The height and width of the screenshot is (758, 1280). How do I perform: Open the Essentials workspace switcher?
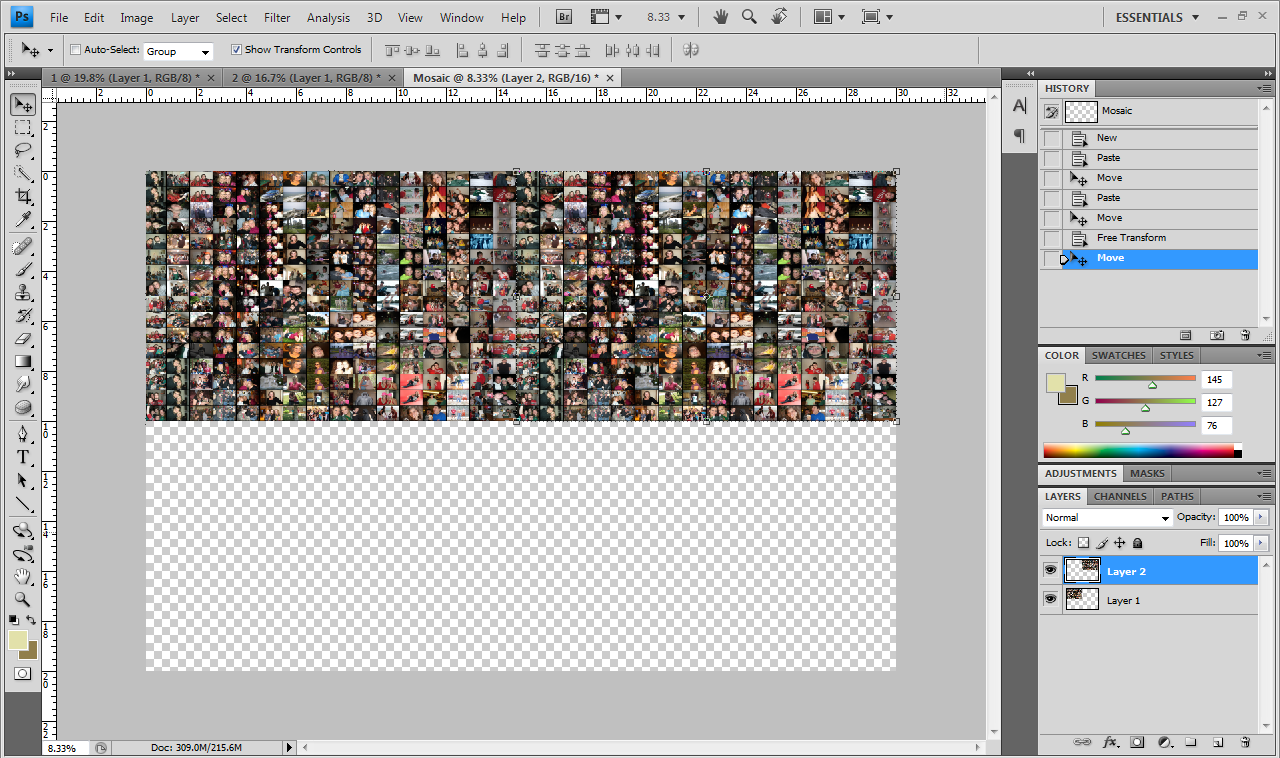coord(1156,17)
